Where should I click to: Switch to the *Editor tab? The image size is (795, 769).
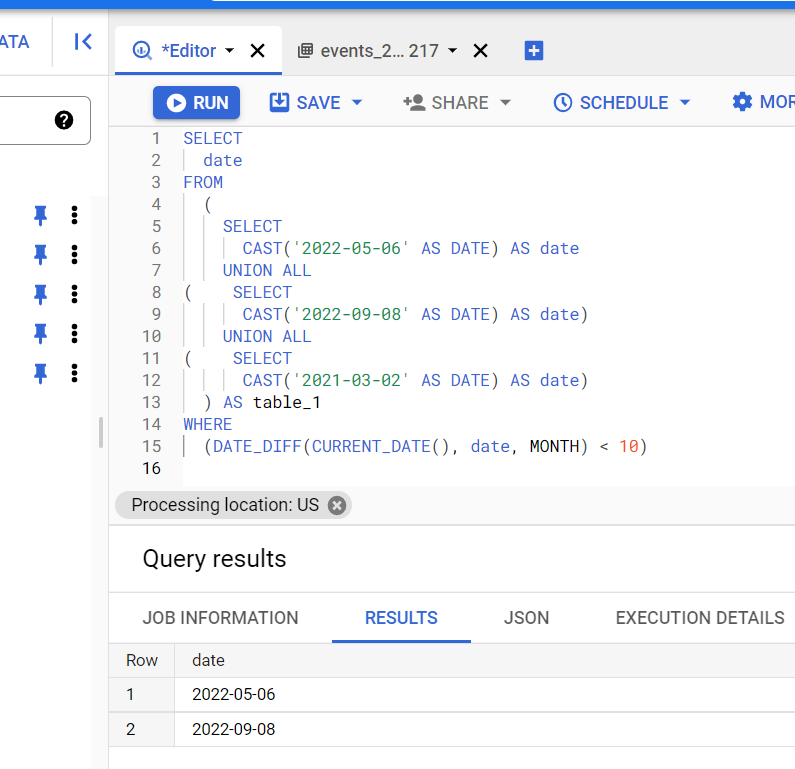point(189,51)
